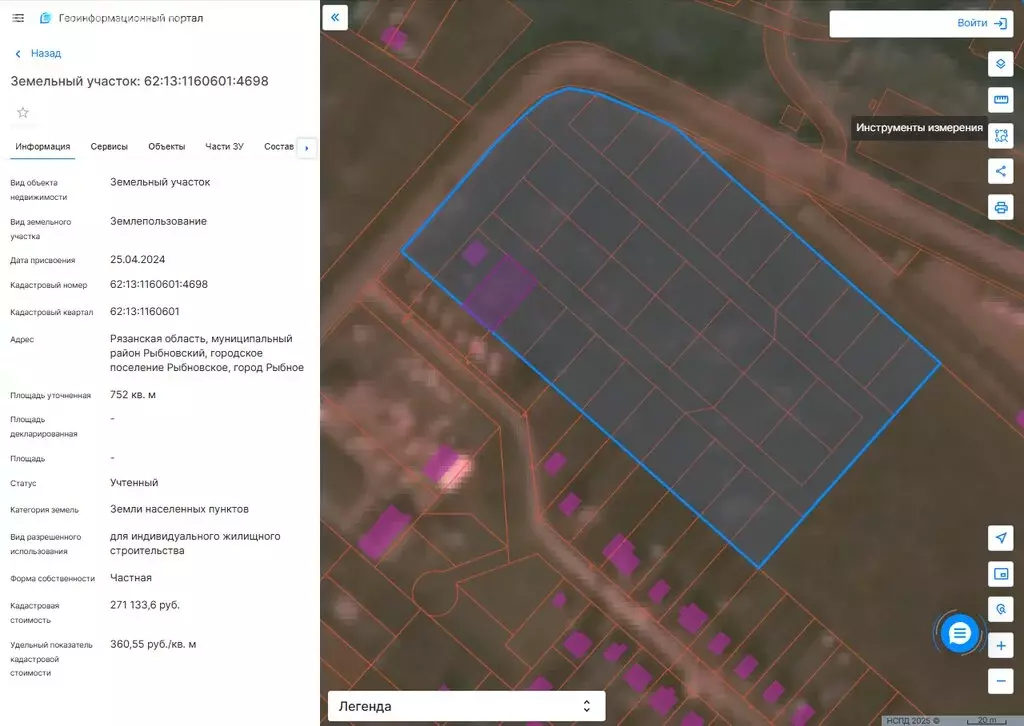Viewport: 1024px width, 726px height.
Task: Click the Адрес field label
Action: coord(22,339)
